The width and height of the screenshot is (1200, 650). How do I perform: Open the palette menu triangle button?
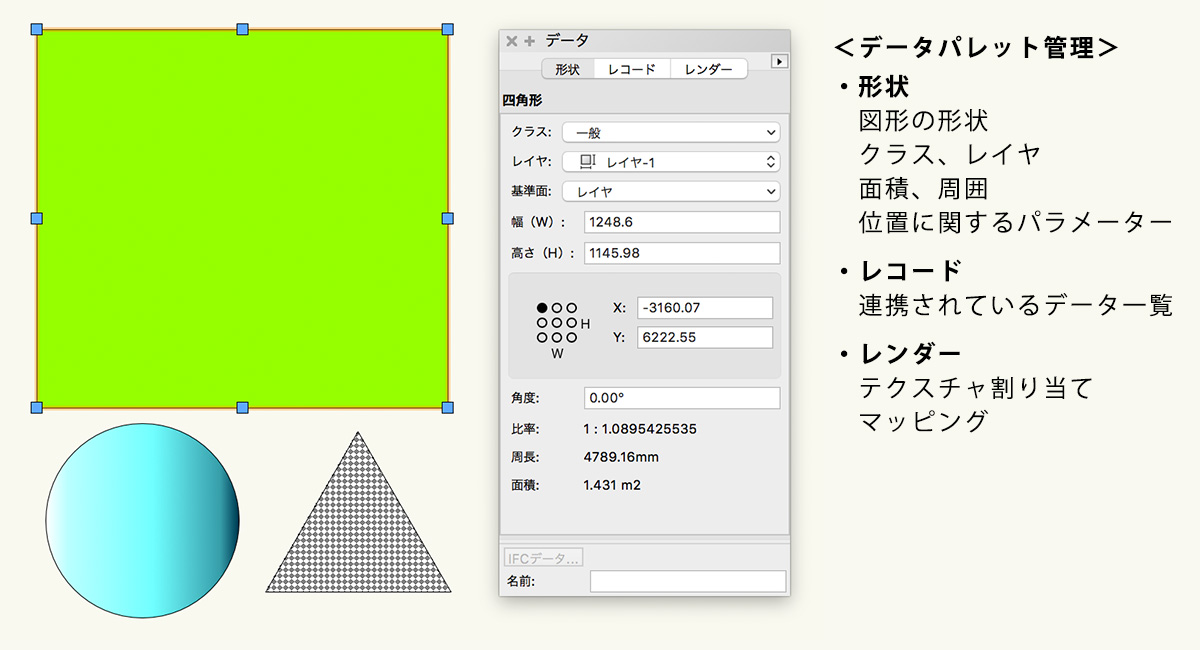point(779,62)
